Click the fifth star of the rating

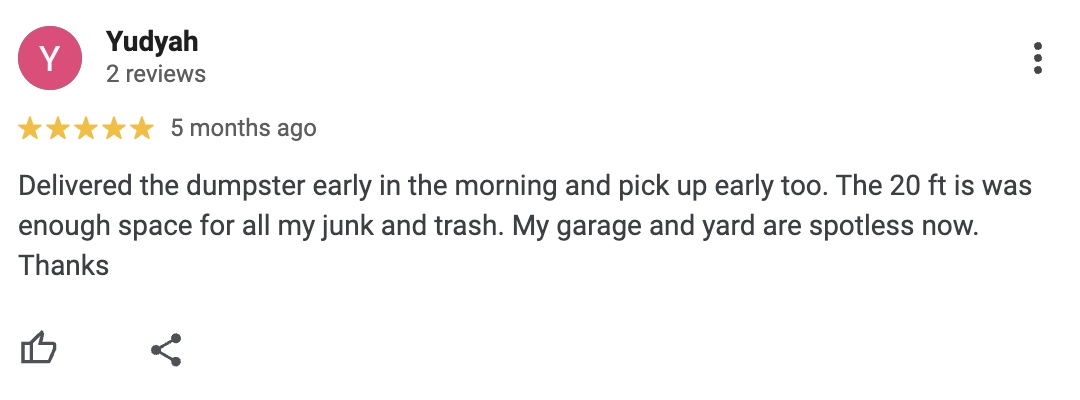click(x=142, y=128)
